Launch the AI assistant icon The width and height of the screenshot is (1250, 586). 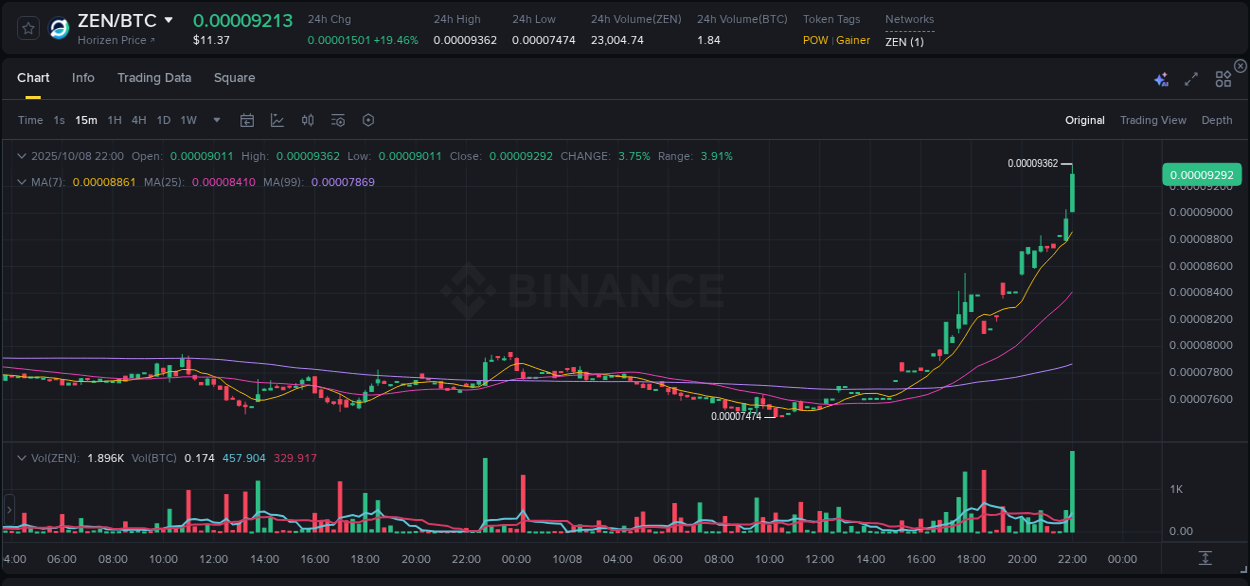1160,77
